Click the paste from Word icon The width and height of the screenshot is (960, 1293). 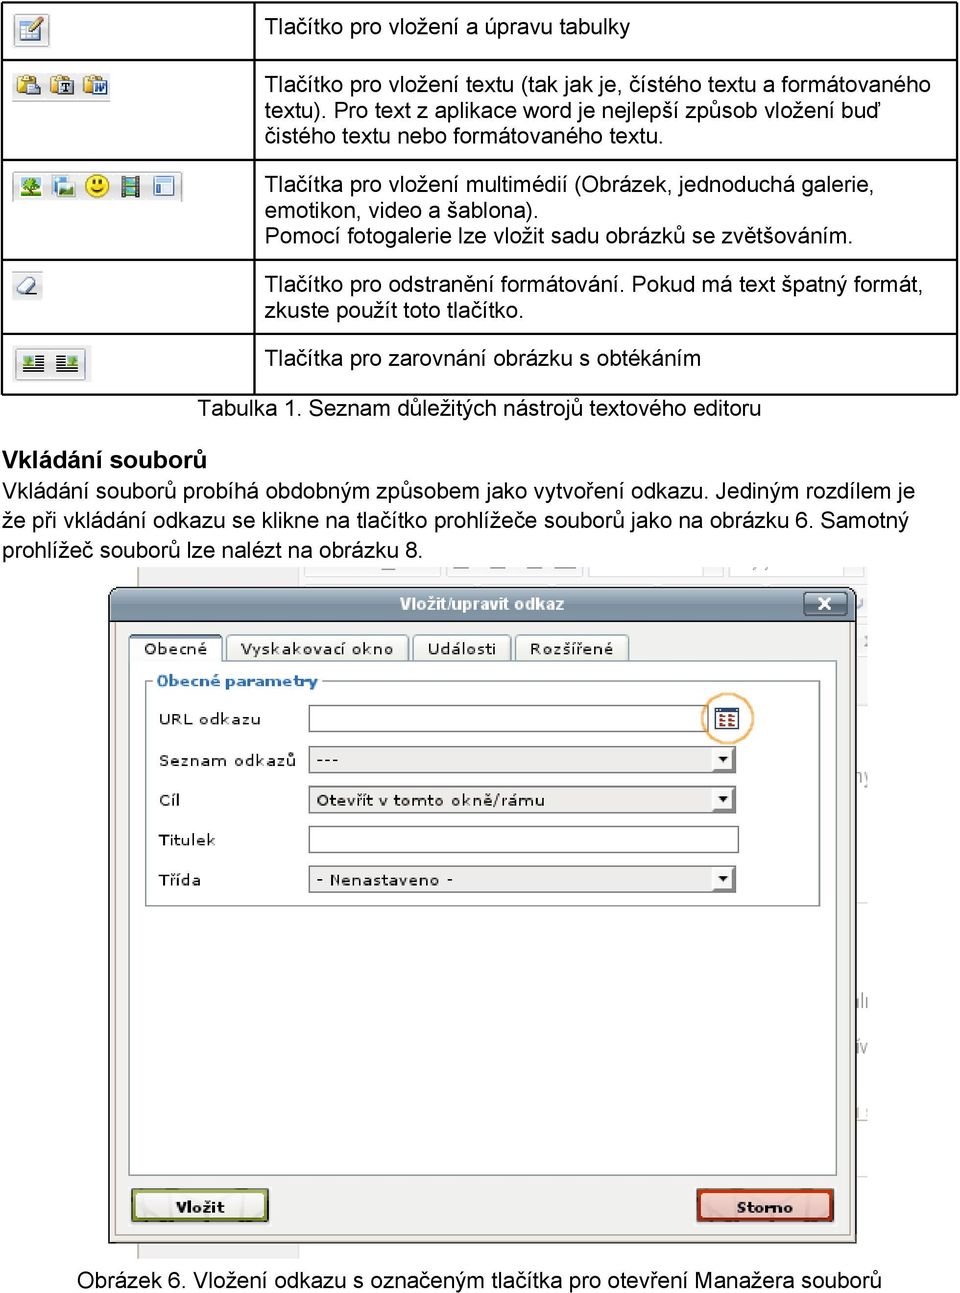95,86
